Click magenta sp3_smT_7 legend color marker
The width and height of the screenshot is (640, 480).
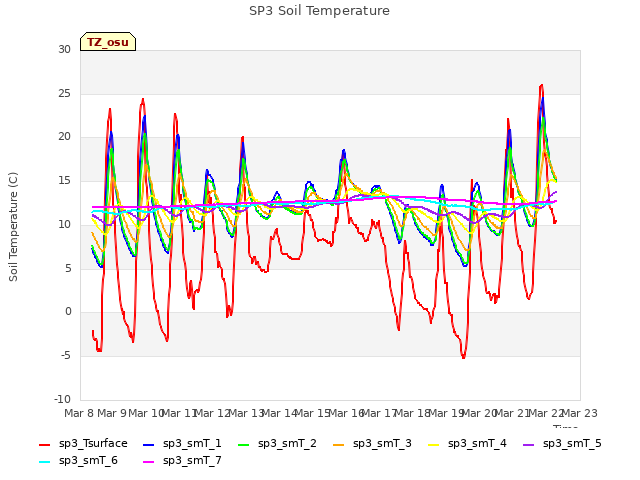[x=149, y=462]
